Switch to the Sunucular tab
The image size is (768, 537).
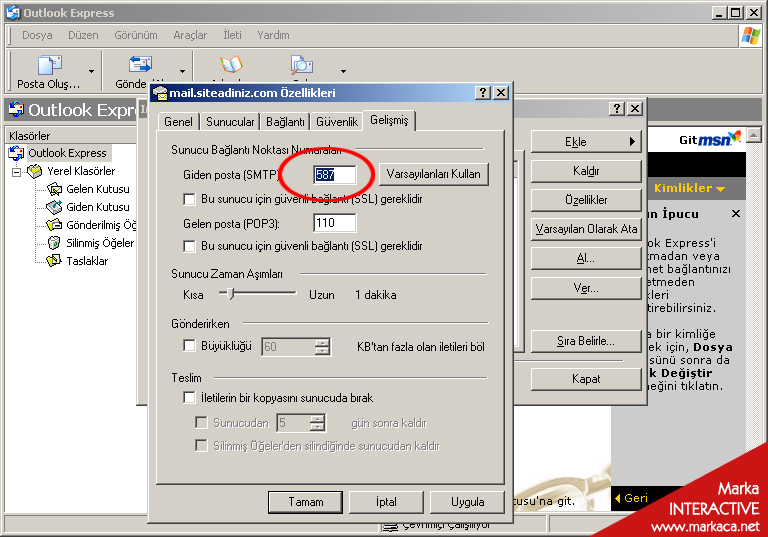230,122
